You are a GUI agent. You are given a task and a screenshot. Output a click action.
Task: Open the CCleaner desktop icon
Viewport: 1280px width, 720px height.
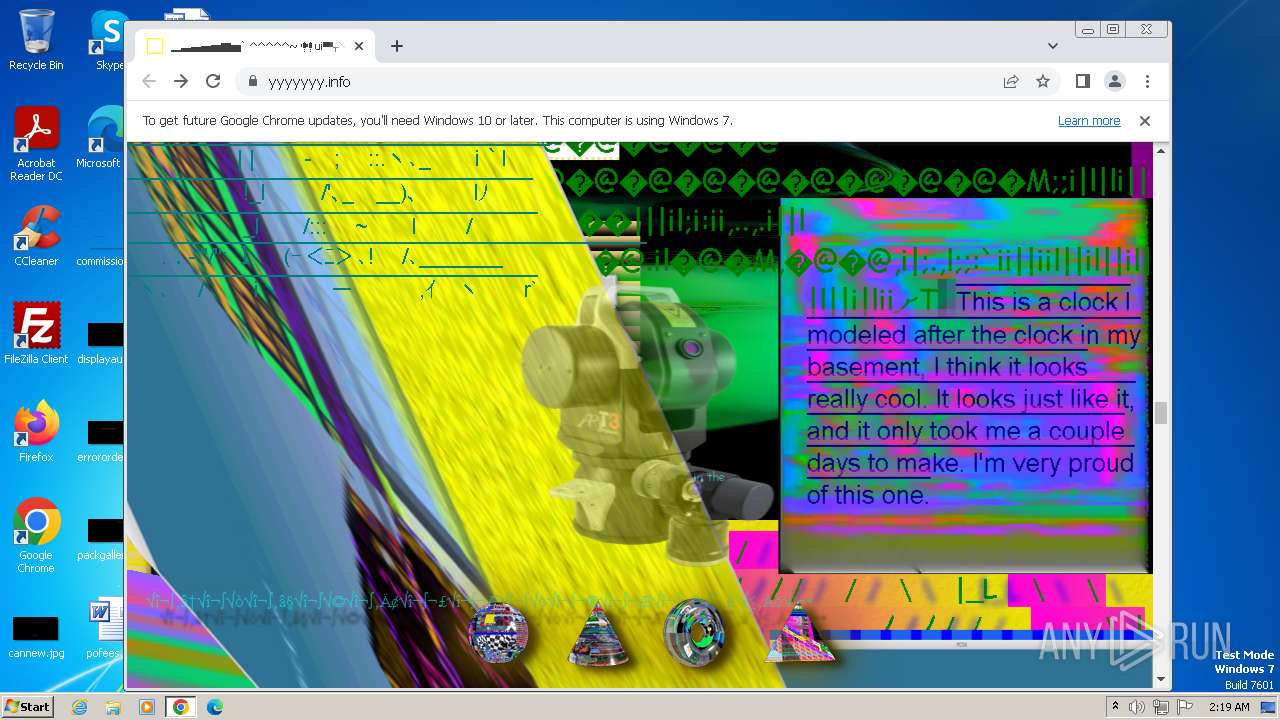click(36, 237)
